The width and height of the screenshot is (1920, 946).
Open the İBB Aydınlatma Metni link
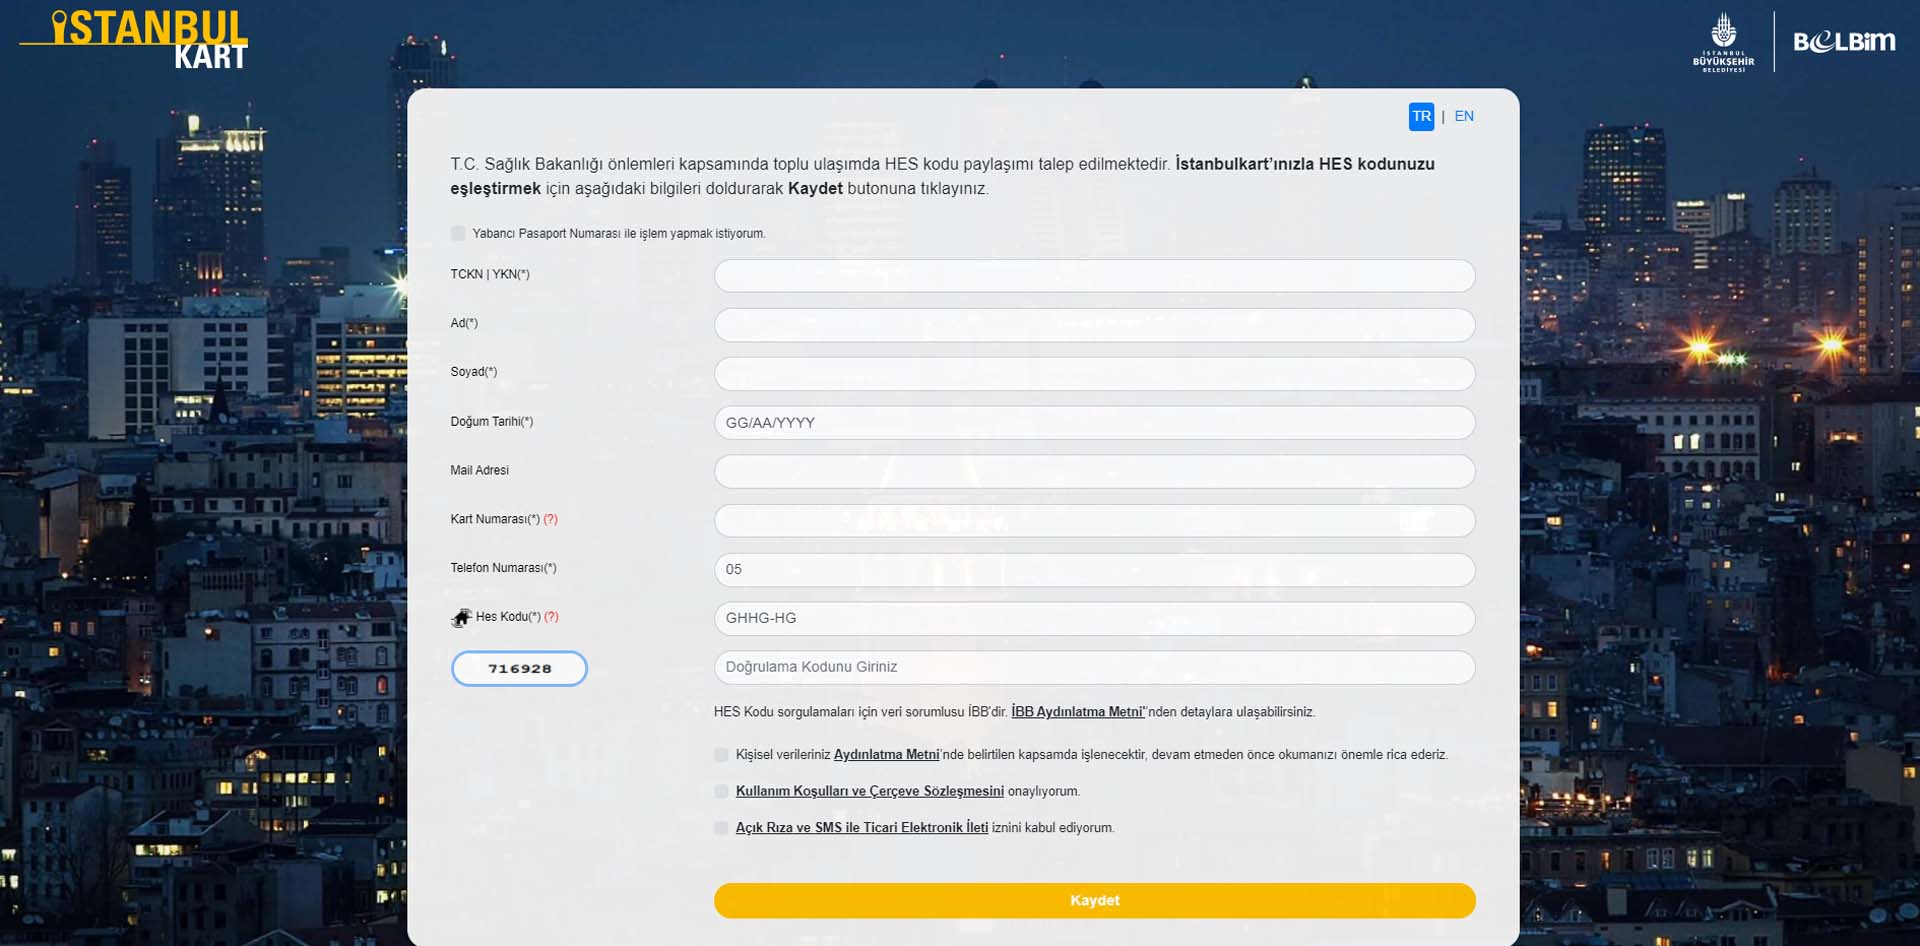point(1077,712)
